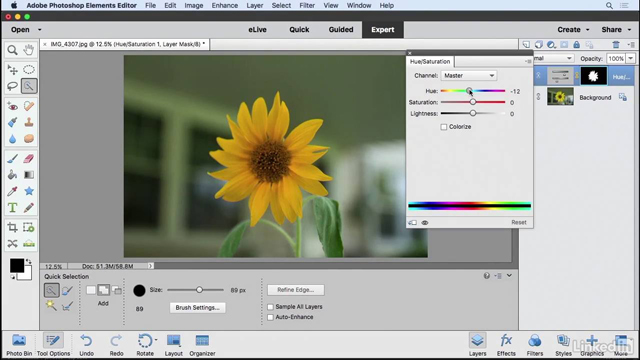640x360 pixels.
Task: Expand the Create dropdown
Action: 573,30
